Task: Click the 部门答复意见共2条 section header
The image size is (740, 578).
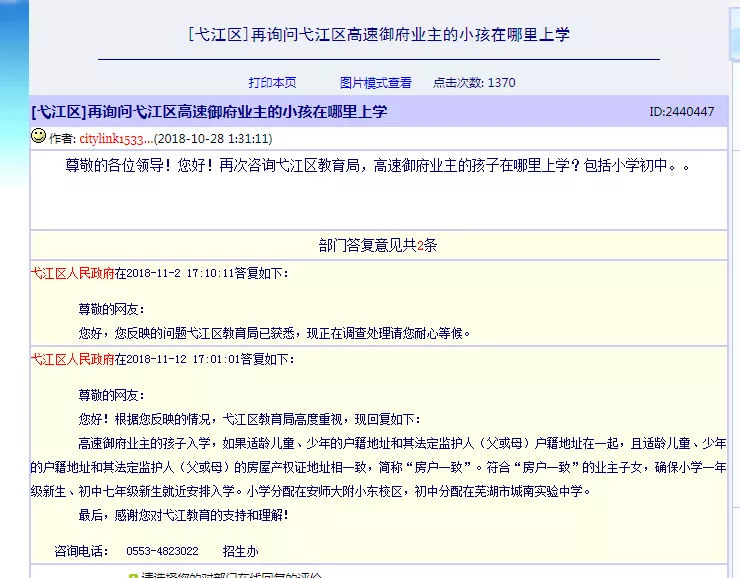Action: point(377,245)
